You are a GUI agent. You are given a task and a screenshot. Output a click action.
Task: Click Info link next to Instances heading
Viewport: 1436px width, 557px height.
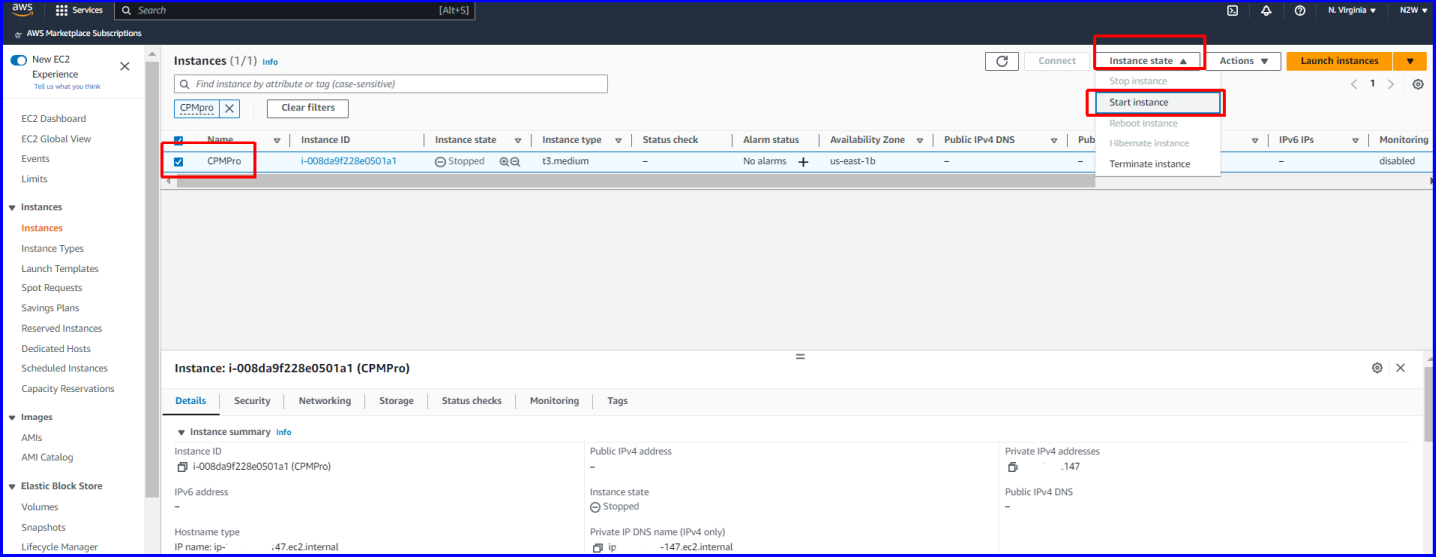tap(270, 62)
